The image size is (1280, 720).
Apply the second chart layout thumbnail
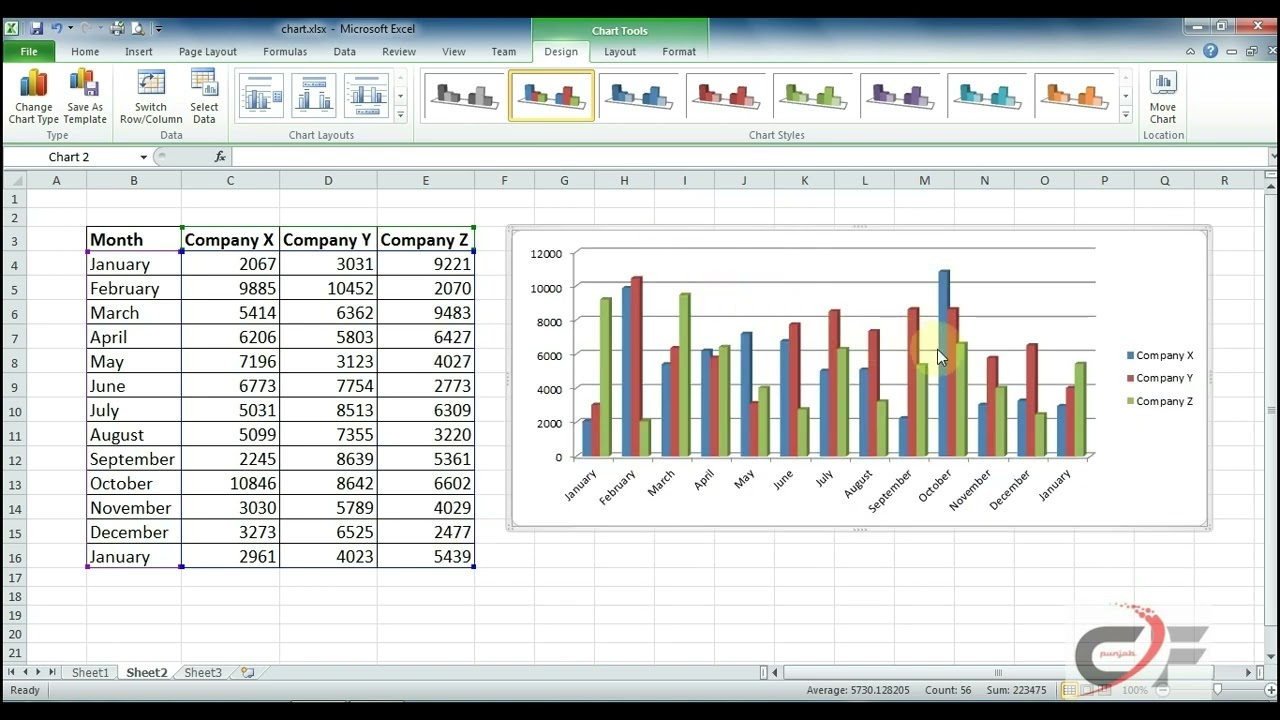(313, 96)
